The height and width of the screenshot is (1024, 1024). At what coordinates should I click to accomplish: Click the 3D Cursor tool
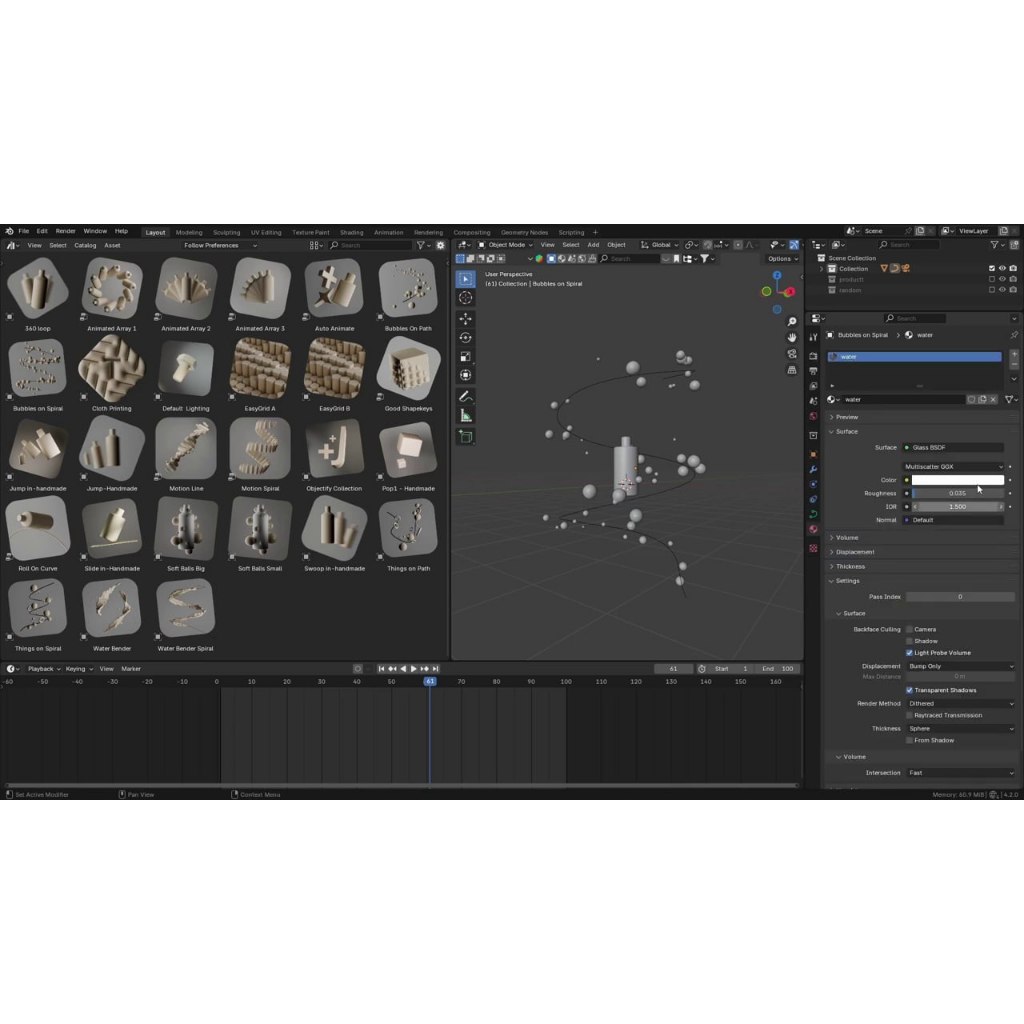pyautogui.click(x=466, y=298)
